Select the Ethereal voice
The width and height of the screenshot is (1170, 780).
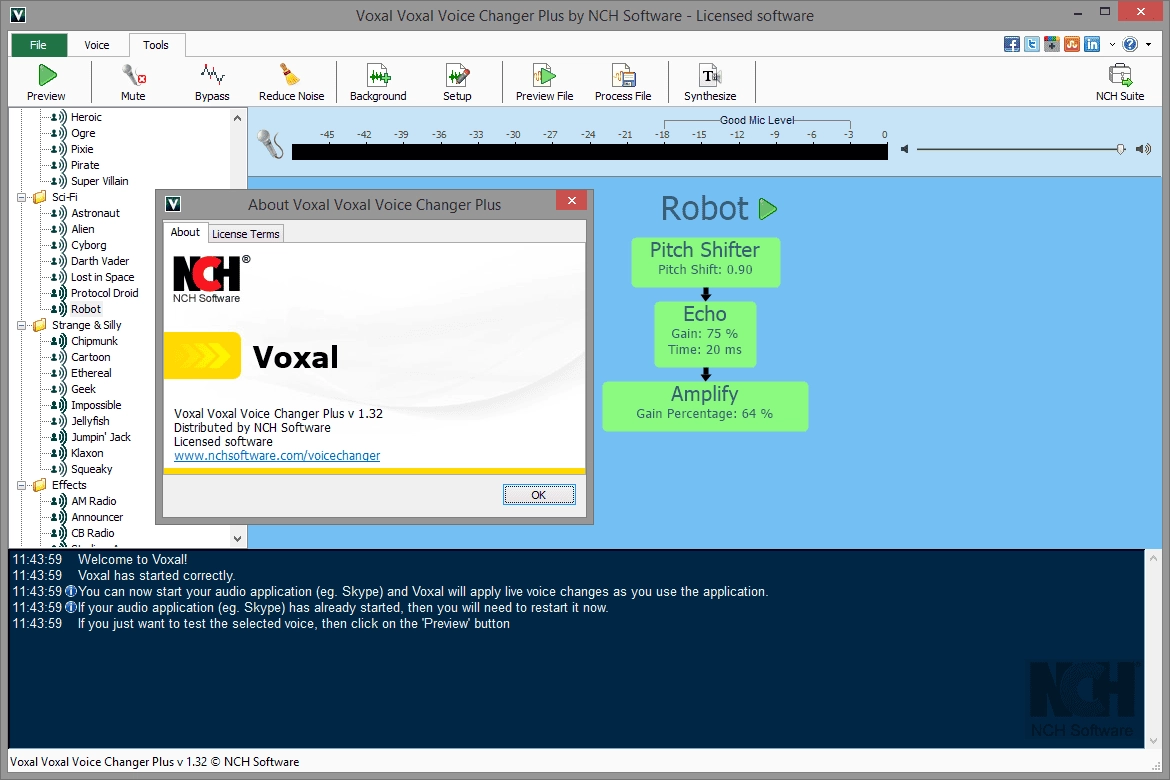tap(91, 373)
